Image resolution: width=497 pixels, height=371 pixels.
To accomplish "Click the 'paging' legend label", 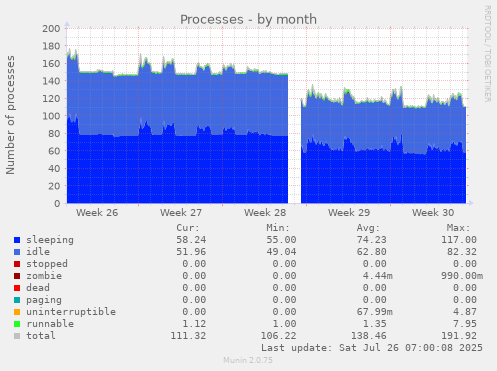I will pos(44,300).
